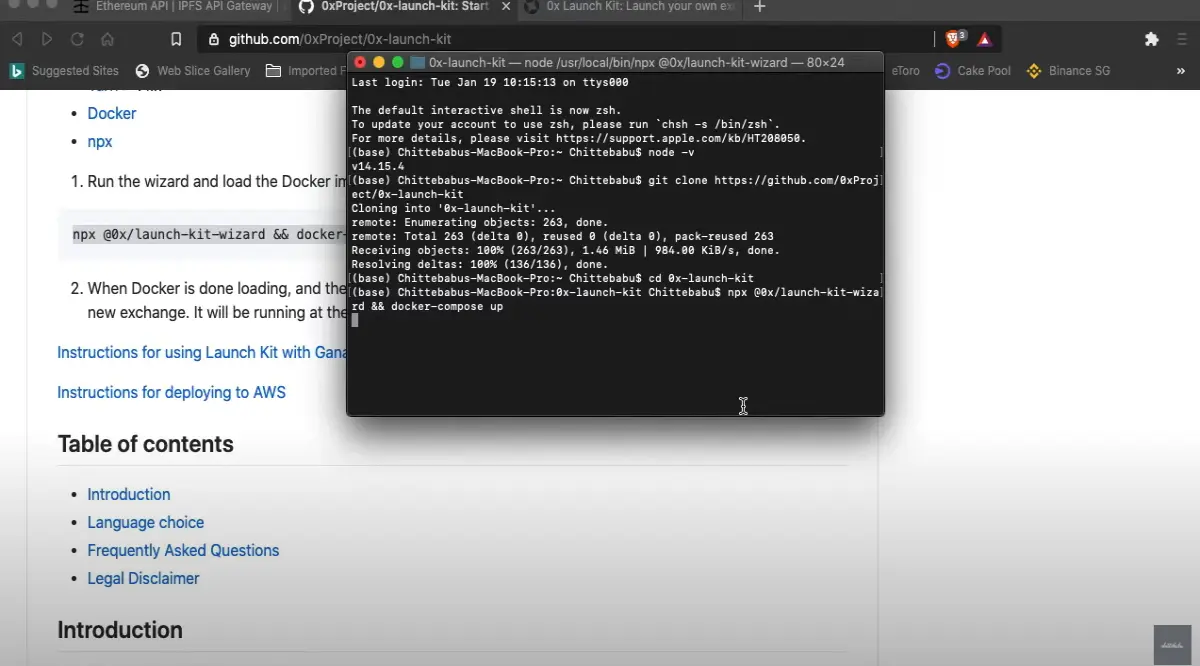Click the padlock icon in the address bar
The width and height of the screenshot is (1200, 666).
(x=214, y=40)
